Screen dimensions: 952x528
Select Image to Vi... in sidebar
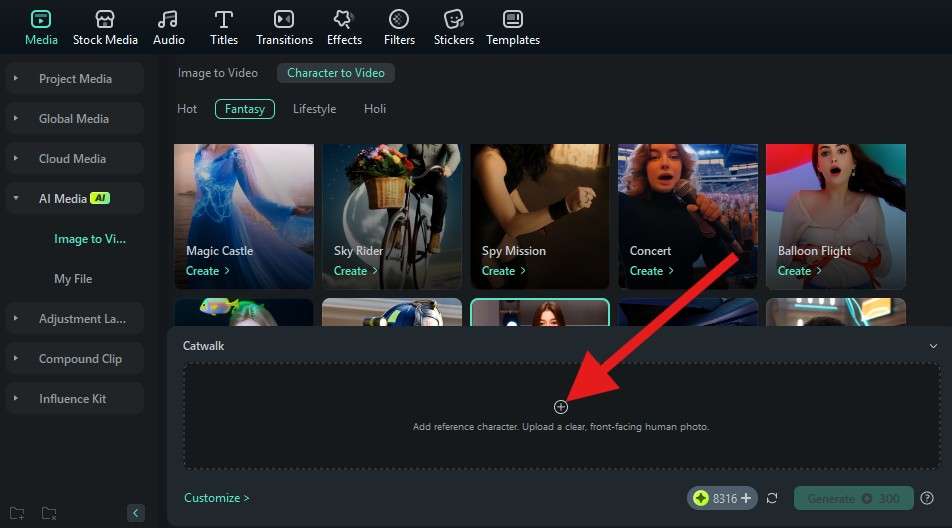pos(90,239)
